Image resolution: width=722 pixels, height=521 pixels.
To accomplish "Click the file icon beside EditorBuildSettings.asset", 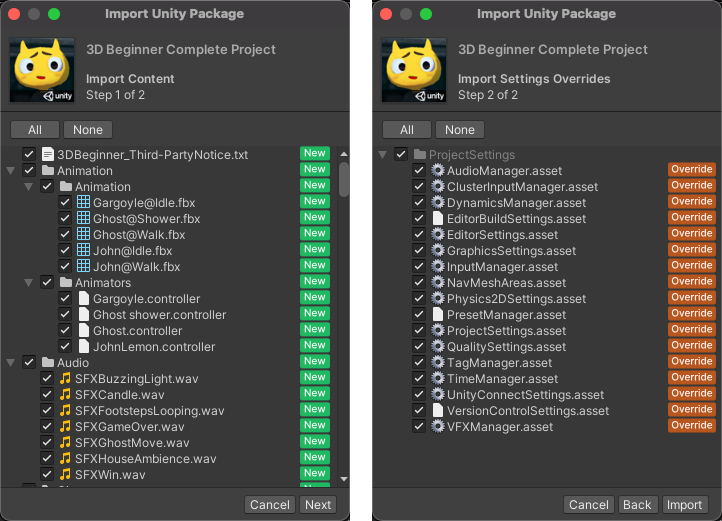I will (437, 219).
